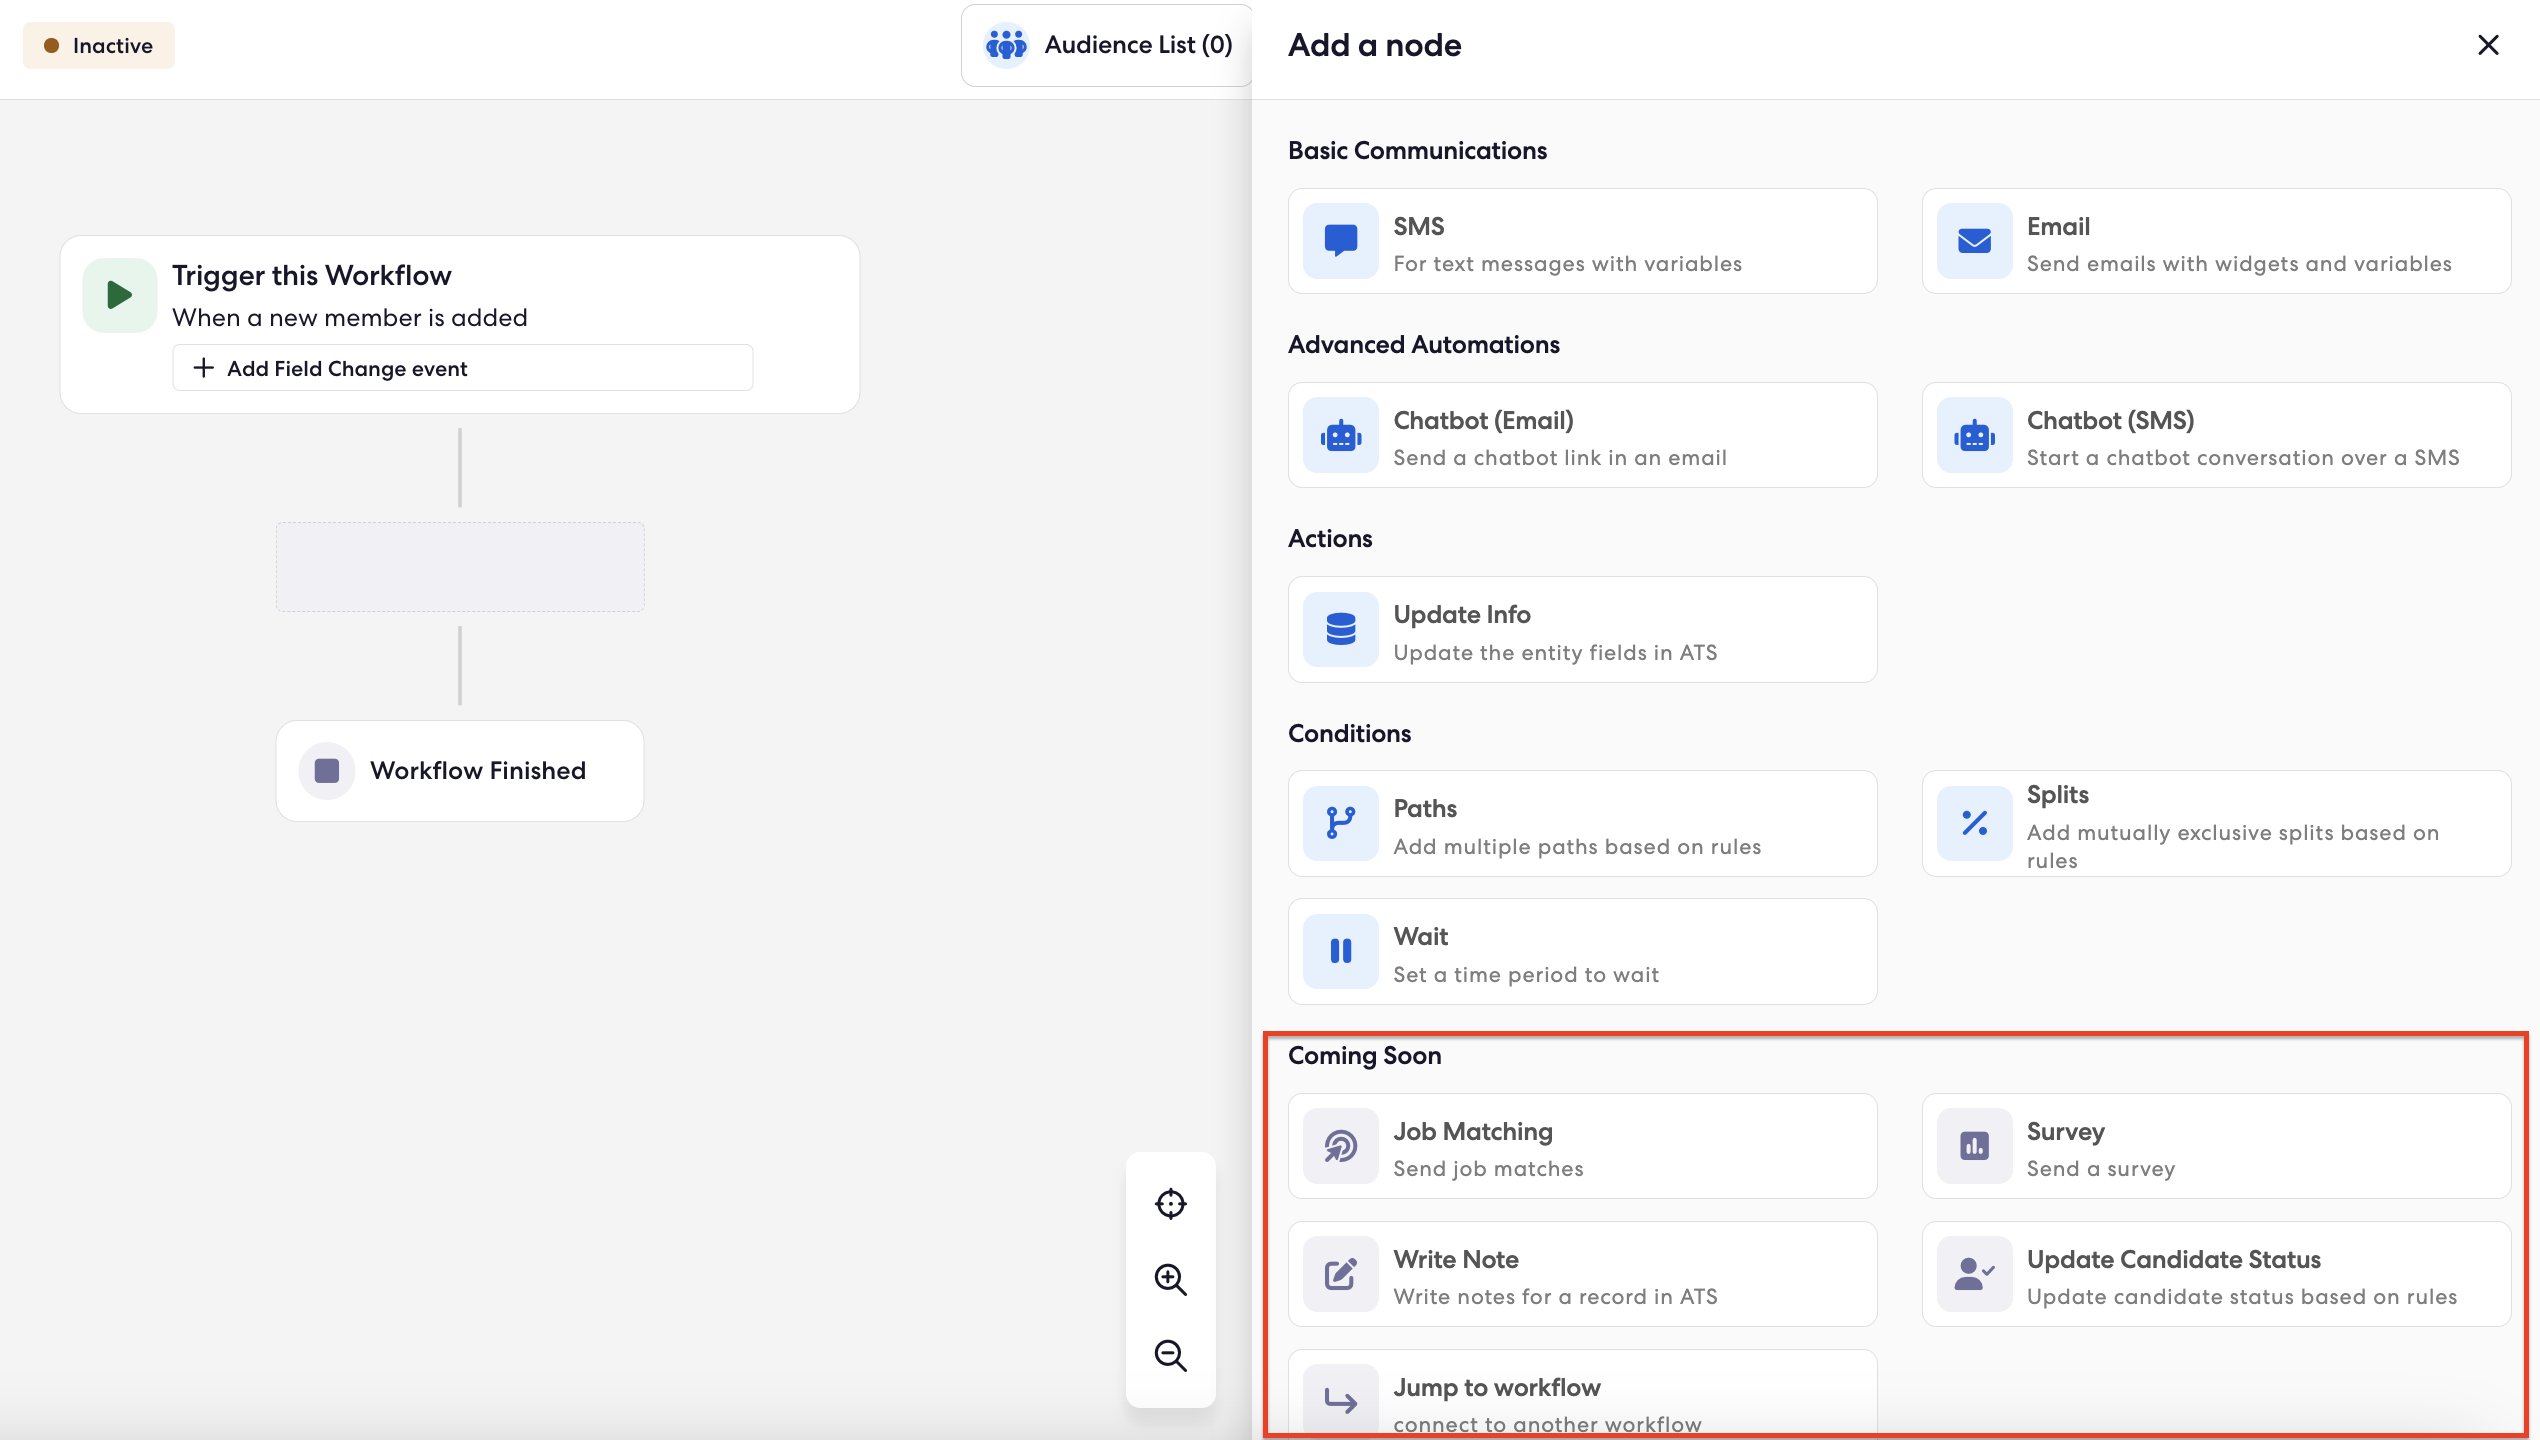Click the Paths branching icon
The width and height of the screenshot is (2540, 1440).
click(x=1340, y=823)
